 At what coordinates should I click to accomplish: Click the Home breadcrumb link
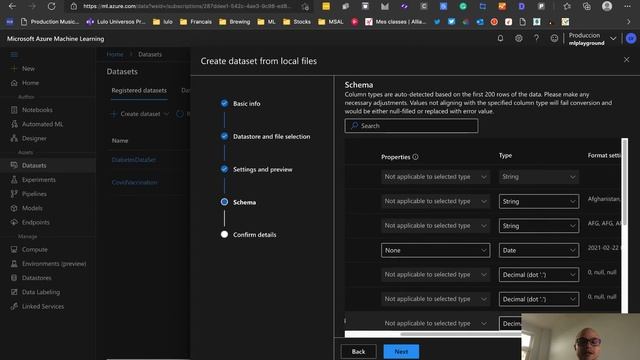coord(115,54)
